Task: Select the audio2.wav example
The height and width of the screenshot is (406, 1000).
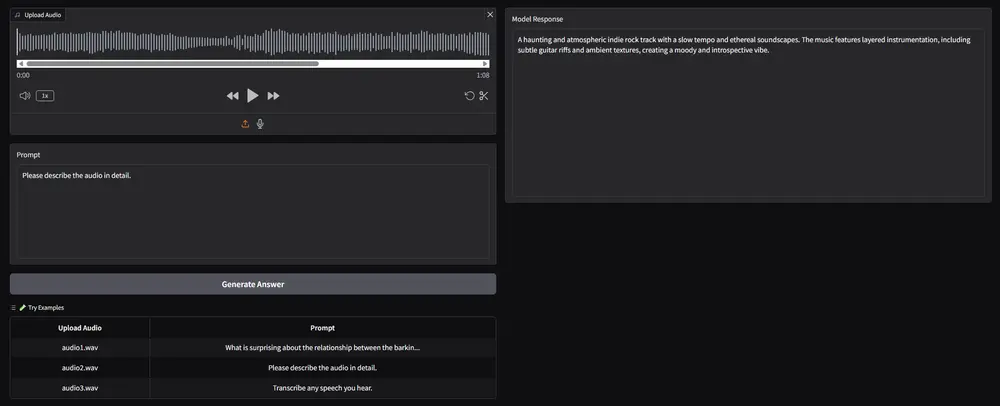Action: 80,368
